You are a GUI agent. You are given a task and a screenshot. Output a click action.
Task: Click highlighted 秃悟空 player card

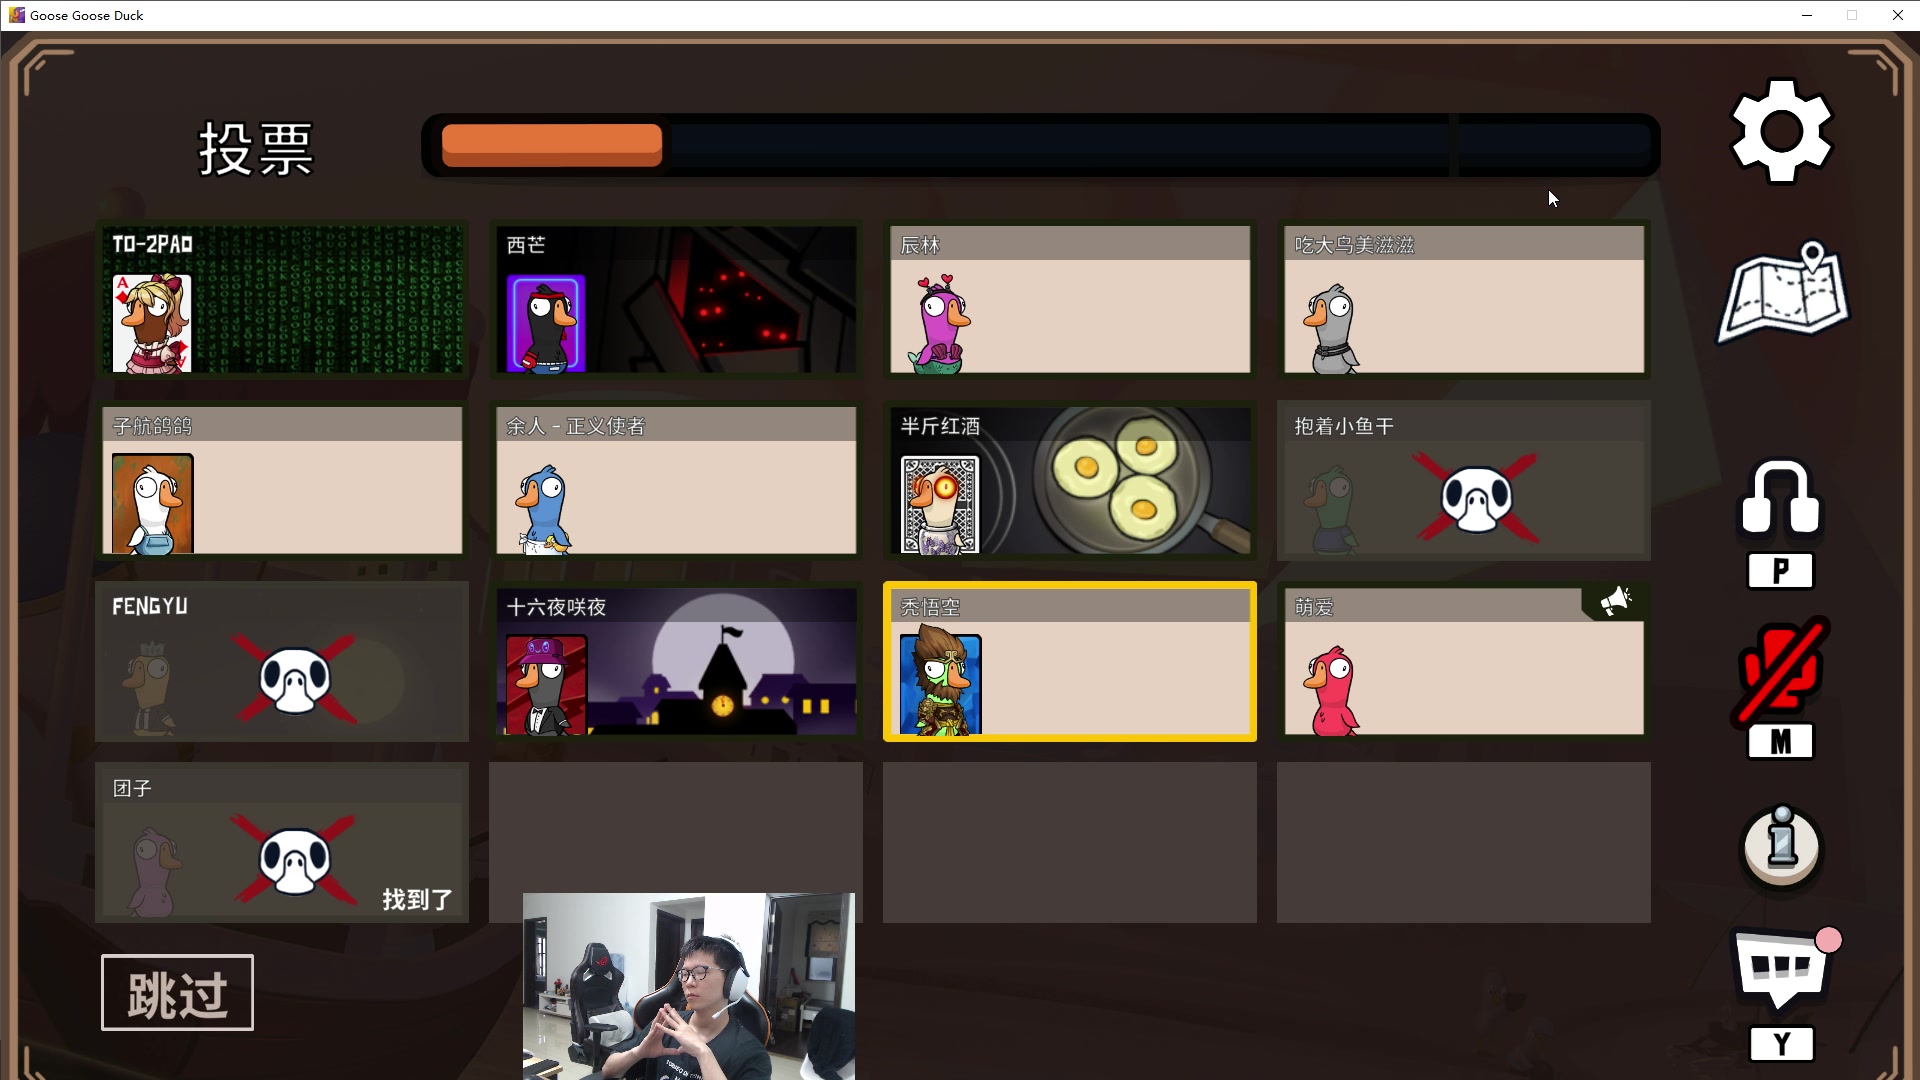[x=1070, y=662]
